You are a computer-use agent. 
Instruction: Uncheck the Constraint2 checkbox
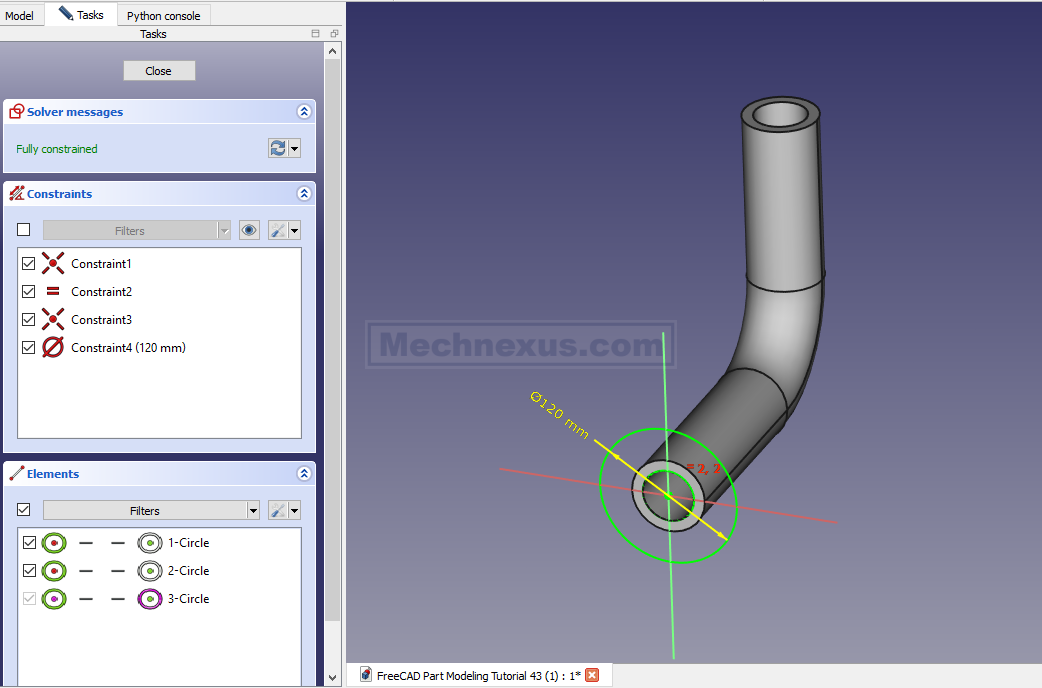tap(29, 292)
